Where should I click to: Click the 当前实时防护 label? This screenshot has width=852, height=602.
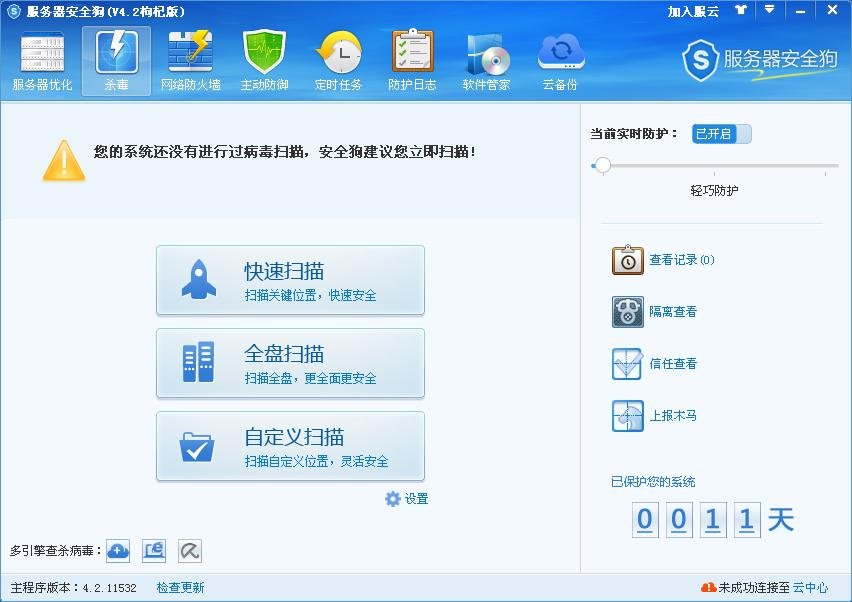click(x=634, y=134)
